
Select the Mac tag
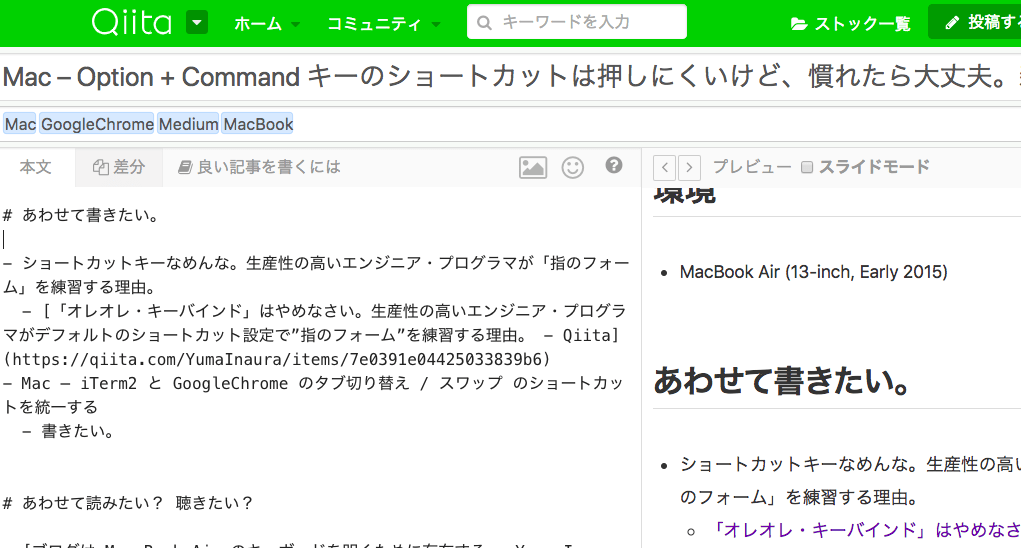20,124
